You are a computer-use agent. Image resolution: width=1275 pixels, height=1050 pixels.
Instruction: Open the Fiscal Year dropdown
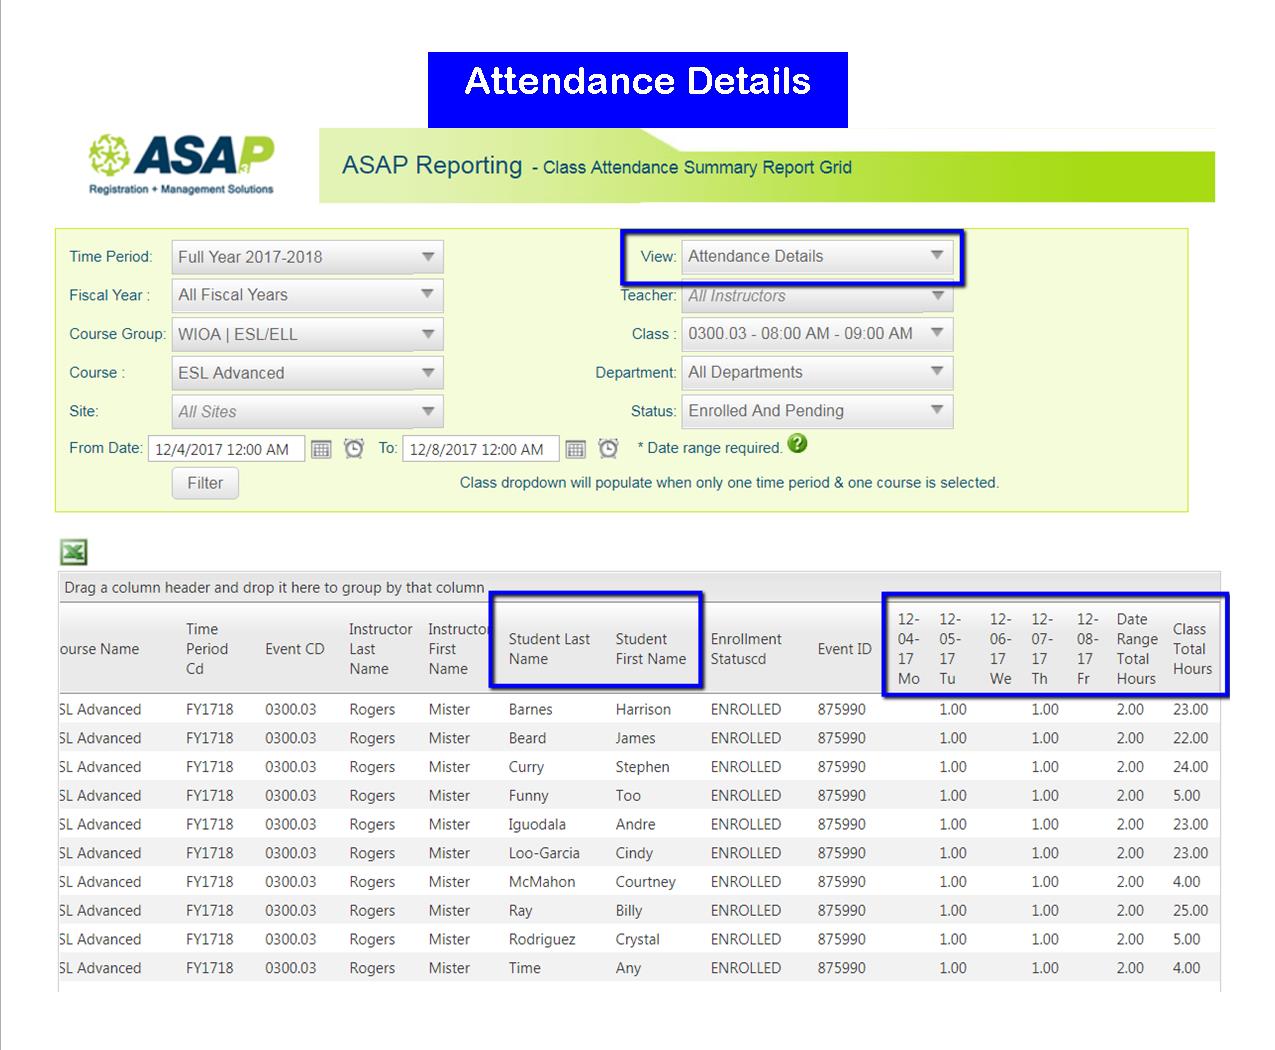[427, 295]
